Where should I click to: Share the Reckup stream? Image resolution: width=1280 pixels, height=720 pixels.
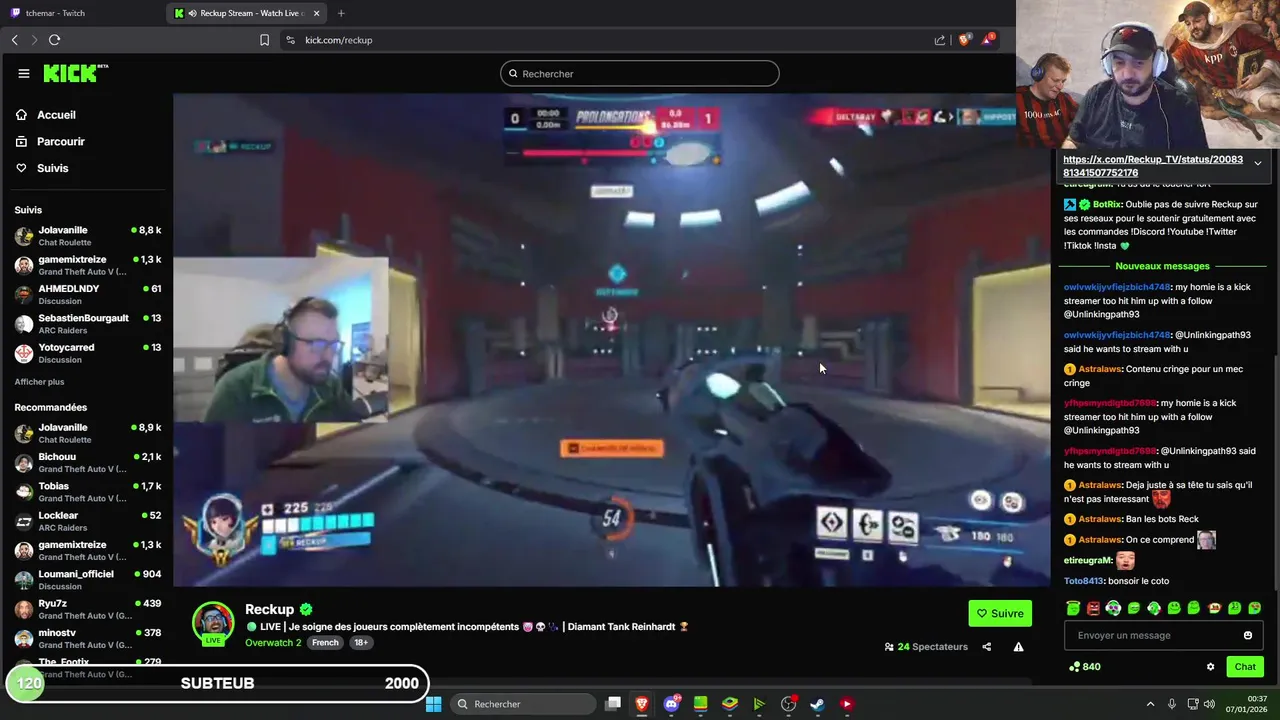point(986,647)
